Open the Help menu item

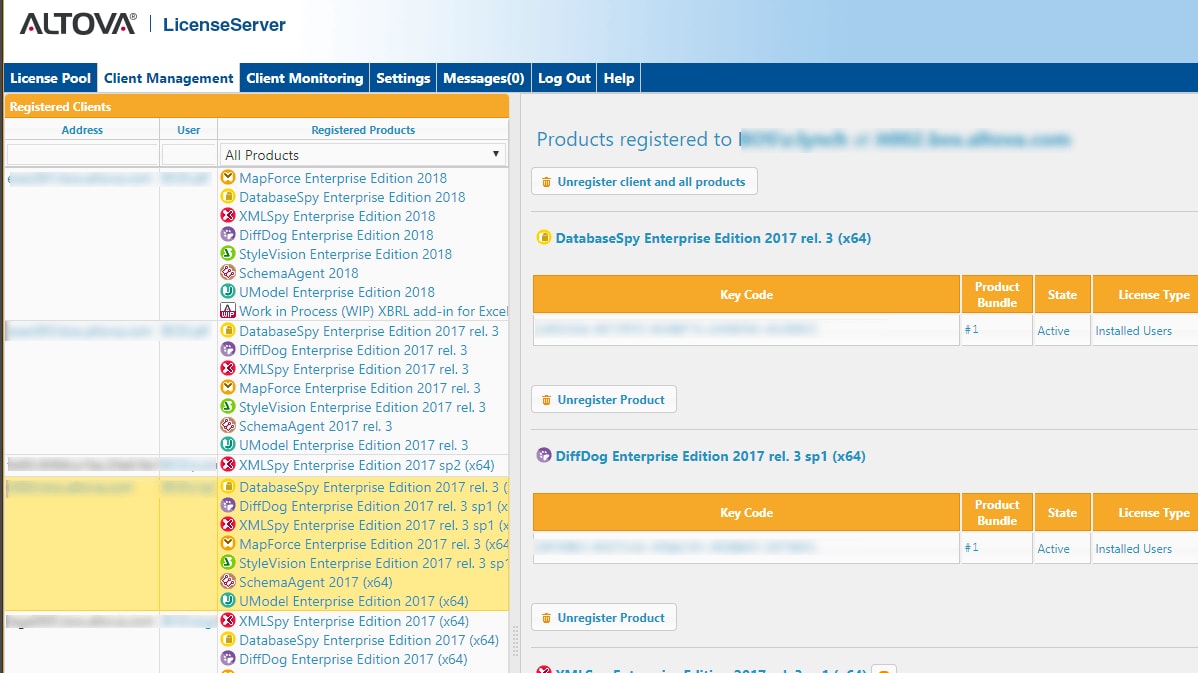[619, 78]
